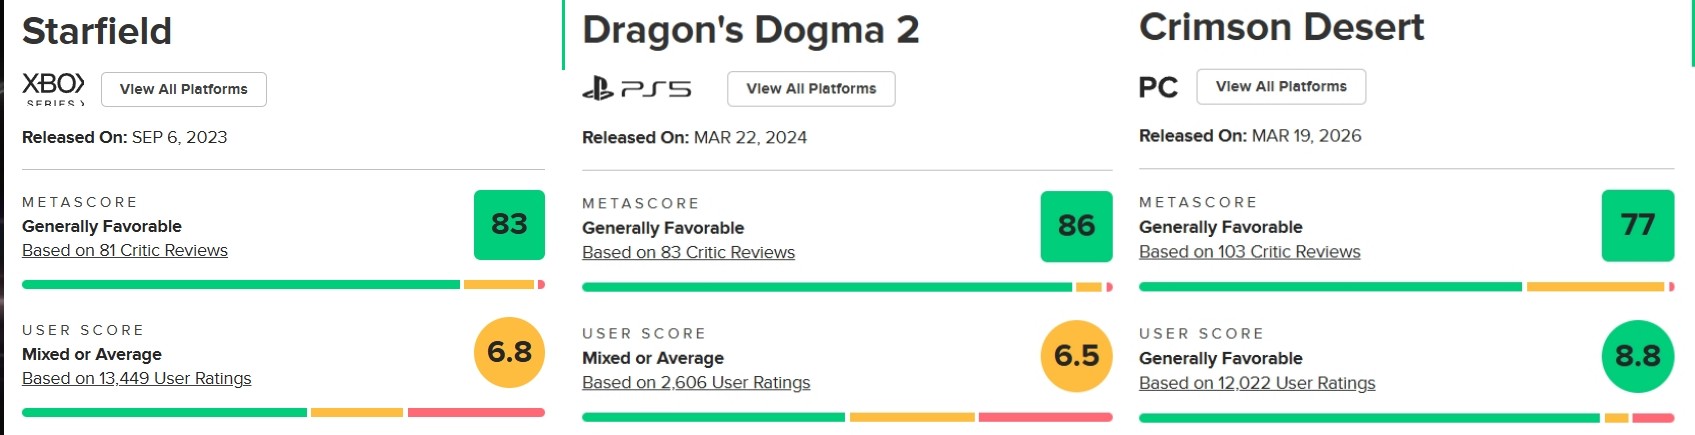Open the 81 Critic Reviews link

pos(125,251)
